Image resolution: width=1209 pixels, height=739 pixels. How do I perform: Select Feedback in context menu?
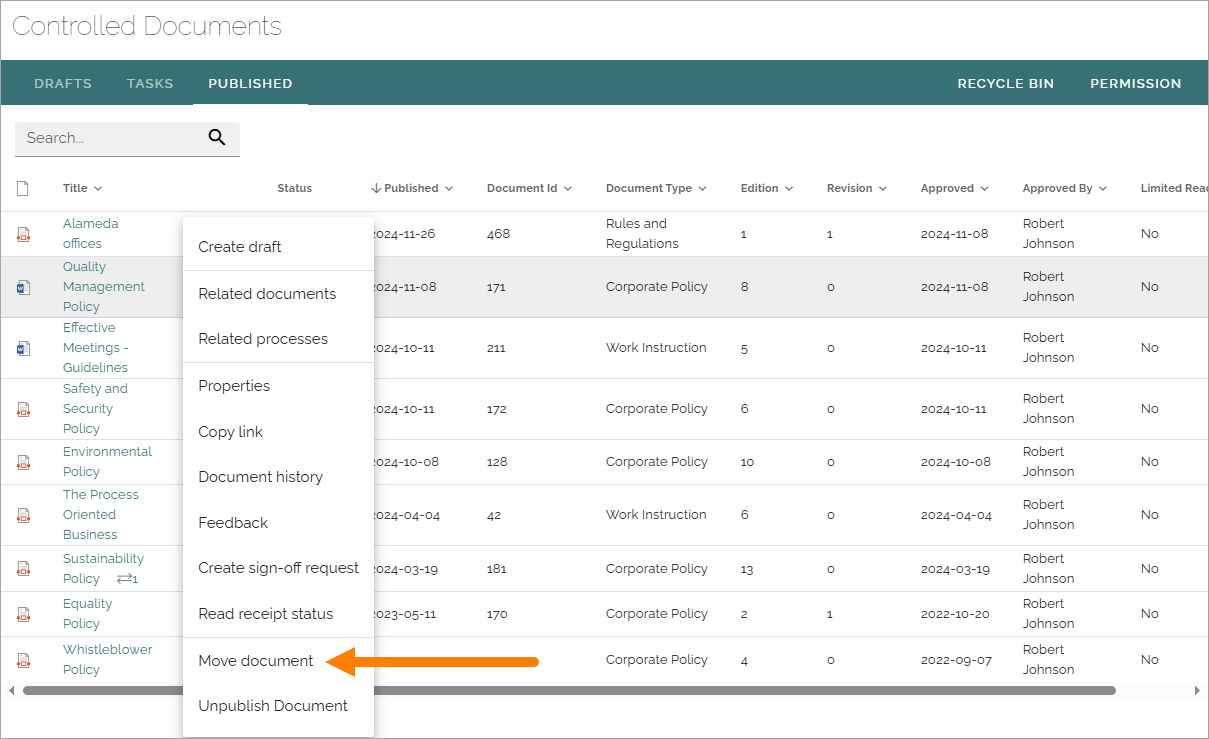(x=278, y=523)
